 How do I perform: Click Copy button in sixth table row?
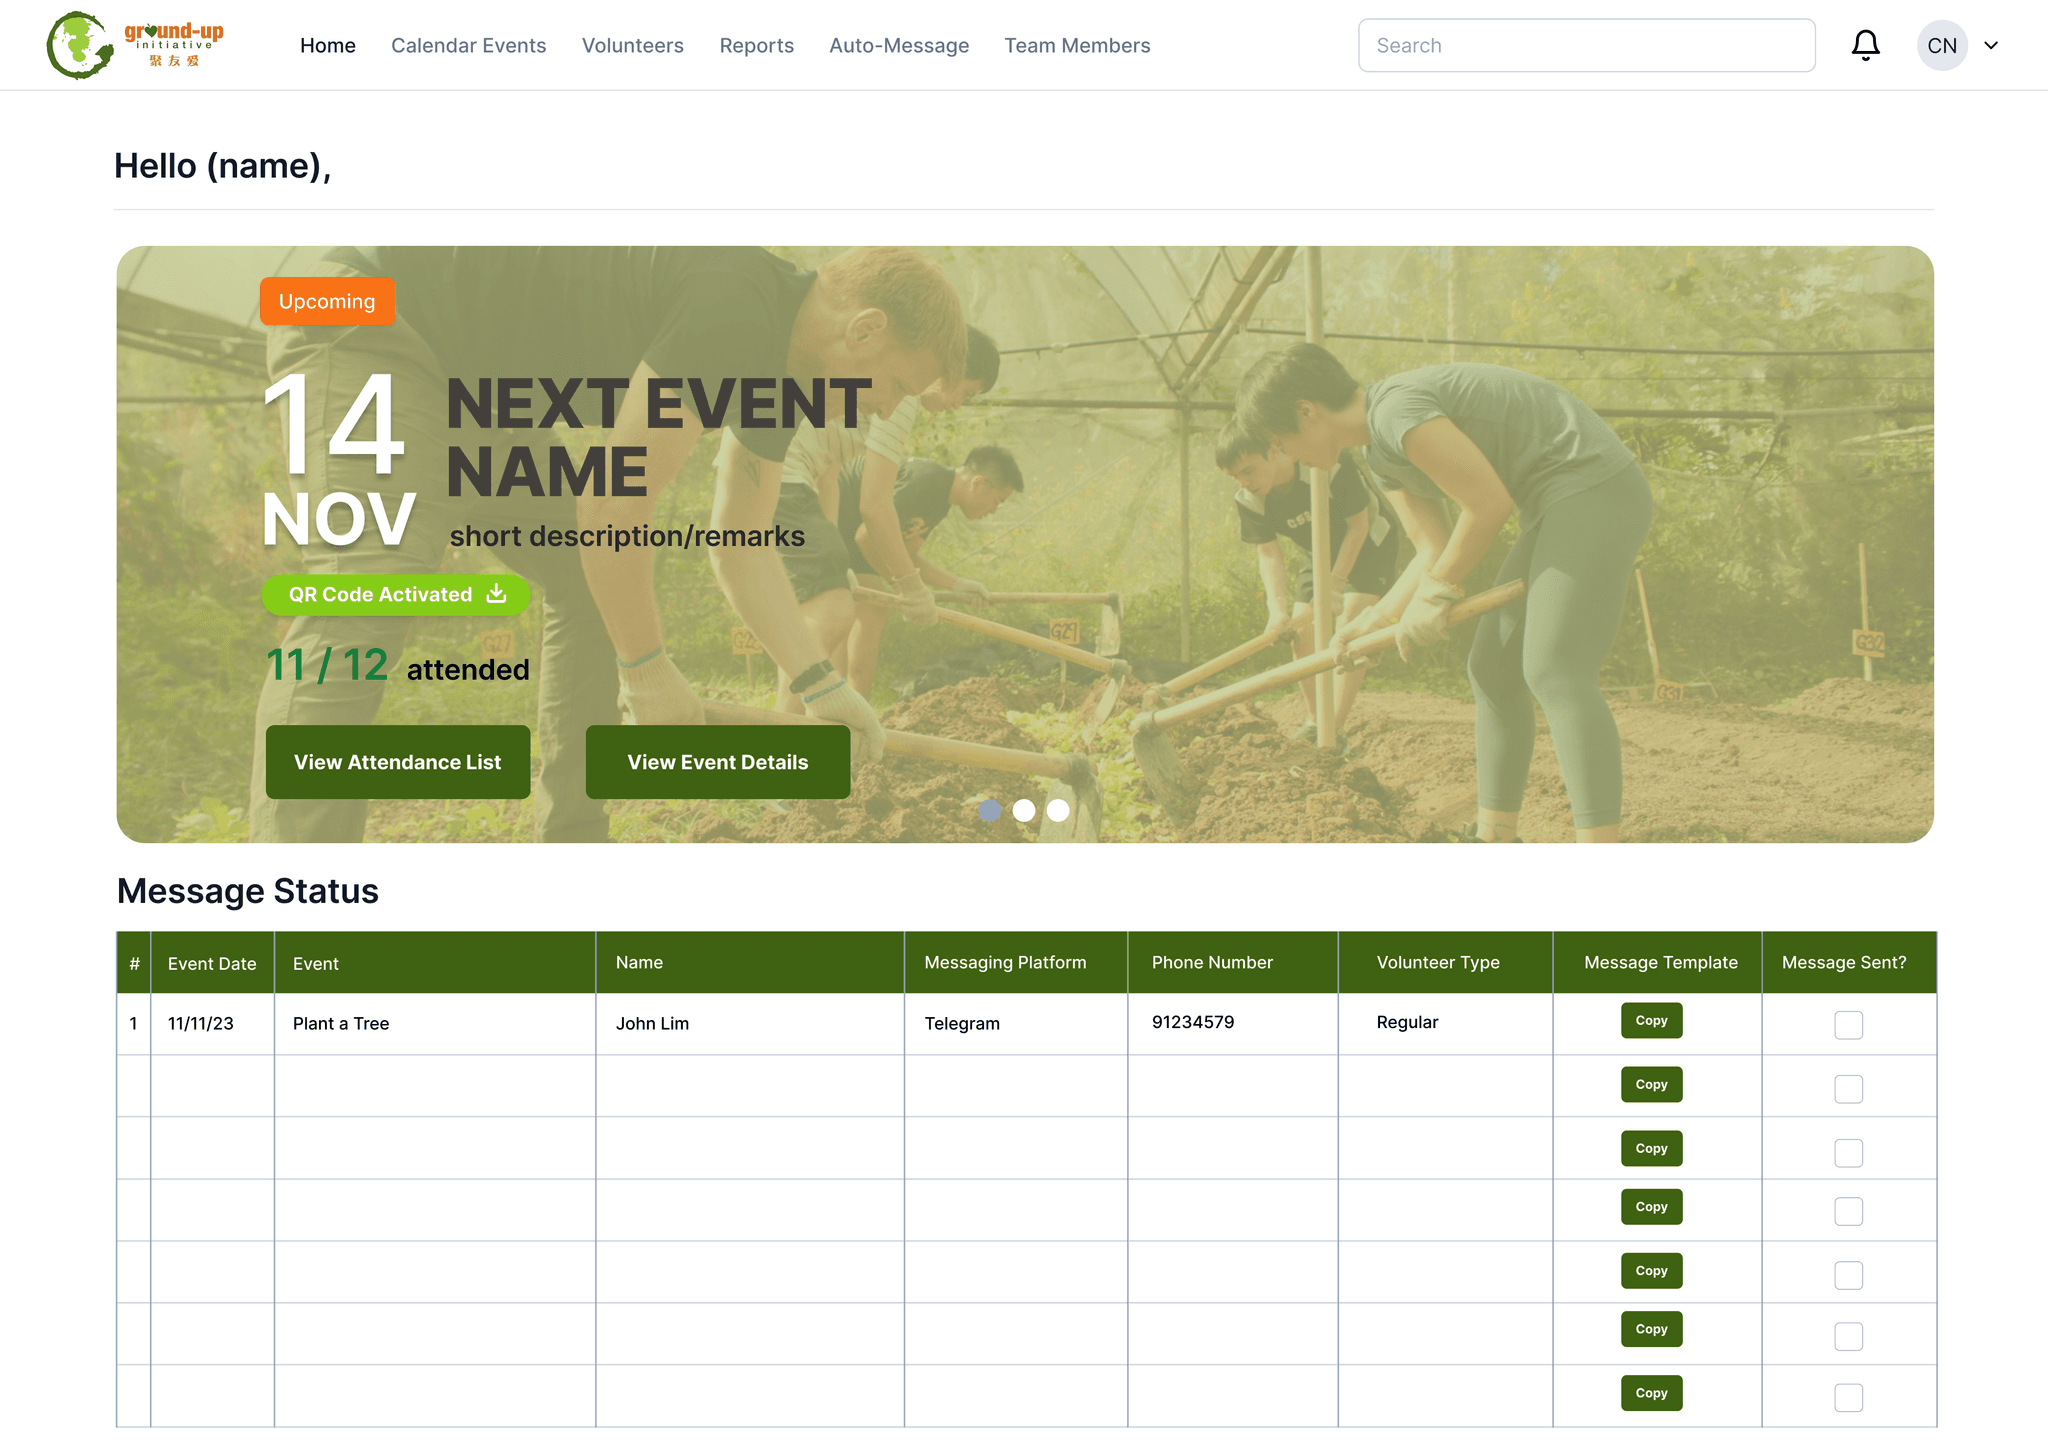click(x=1651, y=1329)
